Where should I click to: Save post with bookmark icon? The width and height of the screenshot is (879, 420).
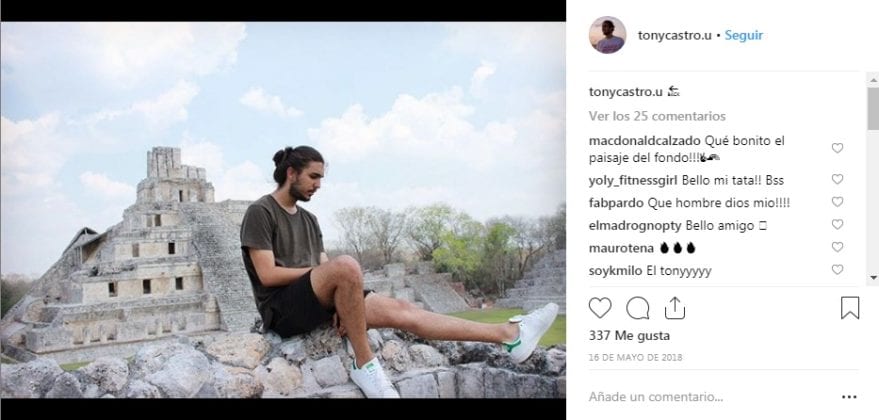click(x=850, y=308)
